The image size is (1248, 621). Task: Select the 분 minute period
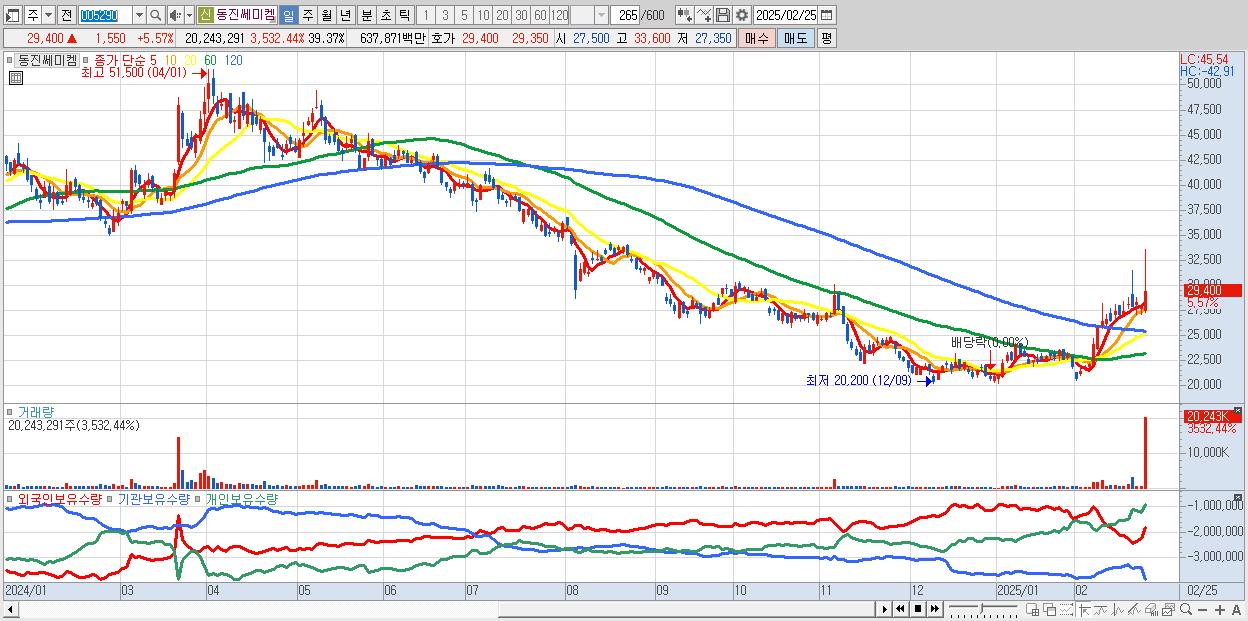[367, 15]
